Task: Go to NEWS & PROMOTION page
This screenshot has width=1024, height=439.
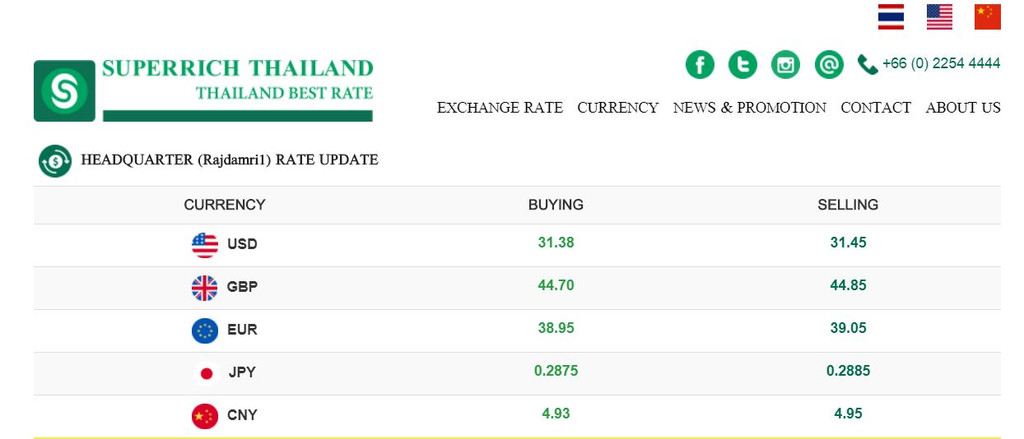Action: point(750,108)
